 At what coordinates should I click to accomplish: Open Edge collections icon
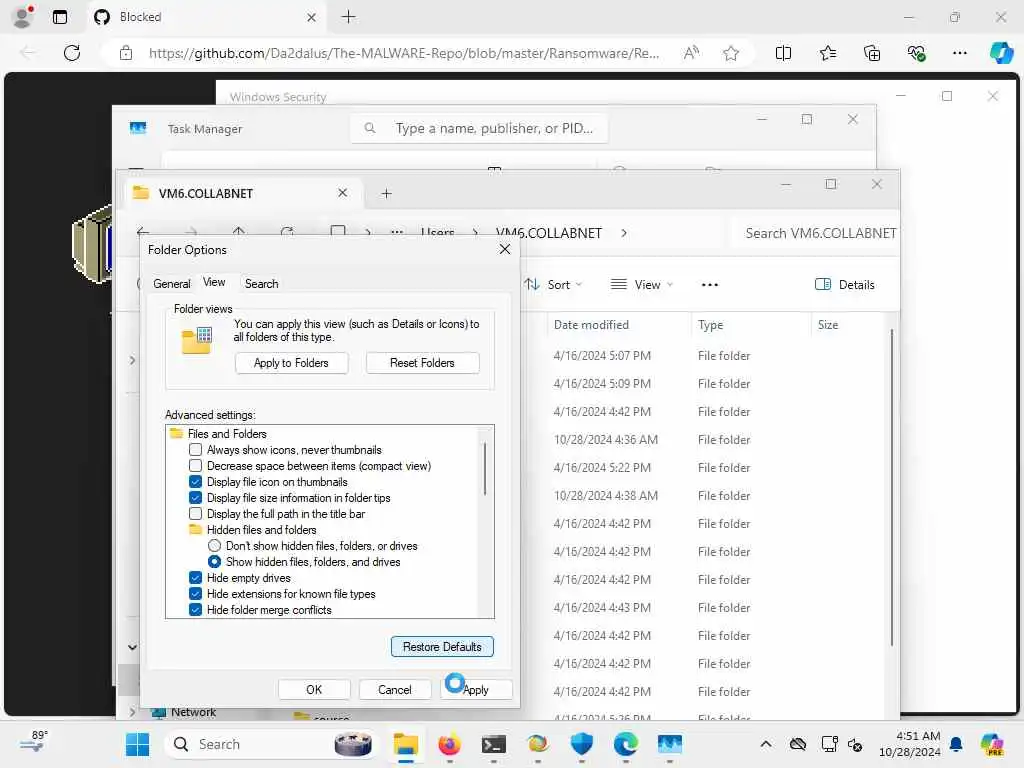point(872,53)
